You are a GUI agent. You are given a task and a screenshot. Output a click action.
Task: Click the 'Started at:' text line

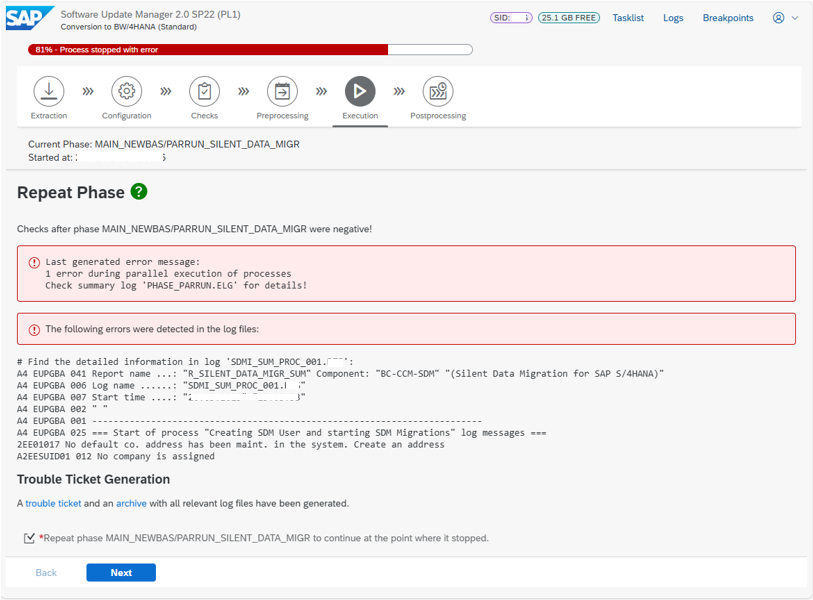(x=97, y=158)
